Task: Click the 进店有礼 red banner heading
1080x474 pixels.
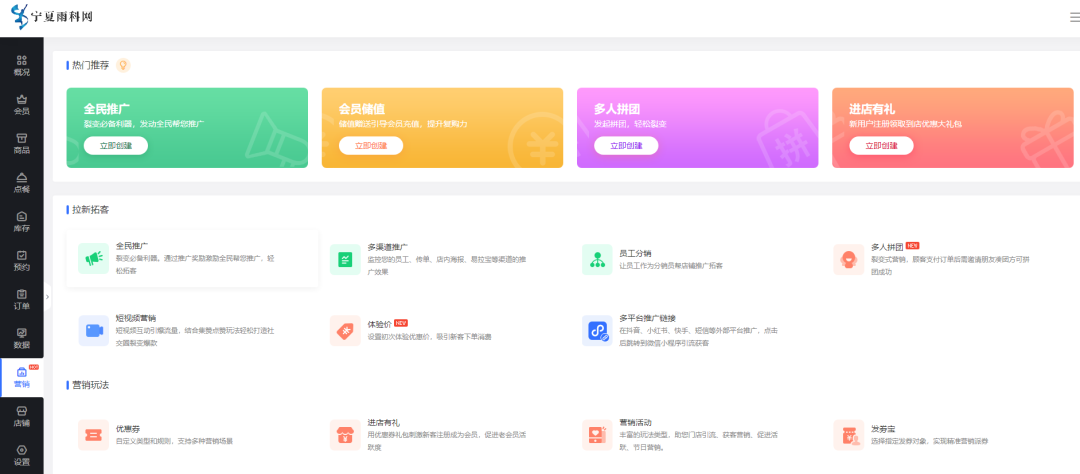Action: coord(872,108)
